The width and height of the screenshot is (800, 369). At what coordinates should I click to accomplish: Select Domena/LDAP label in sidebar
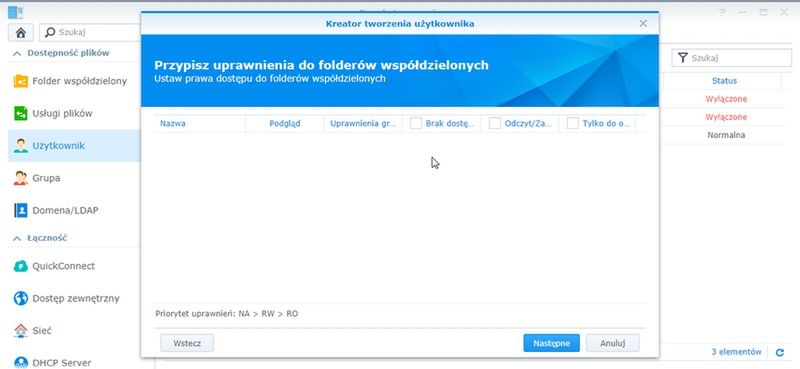(x=65, y=210)
